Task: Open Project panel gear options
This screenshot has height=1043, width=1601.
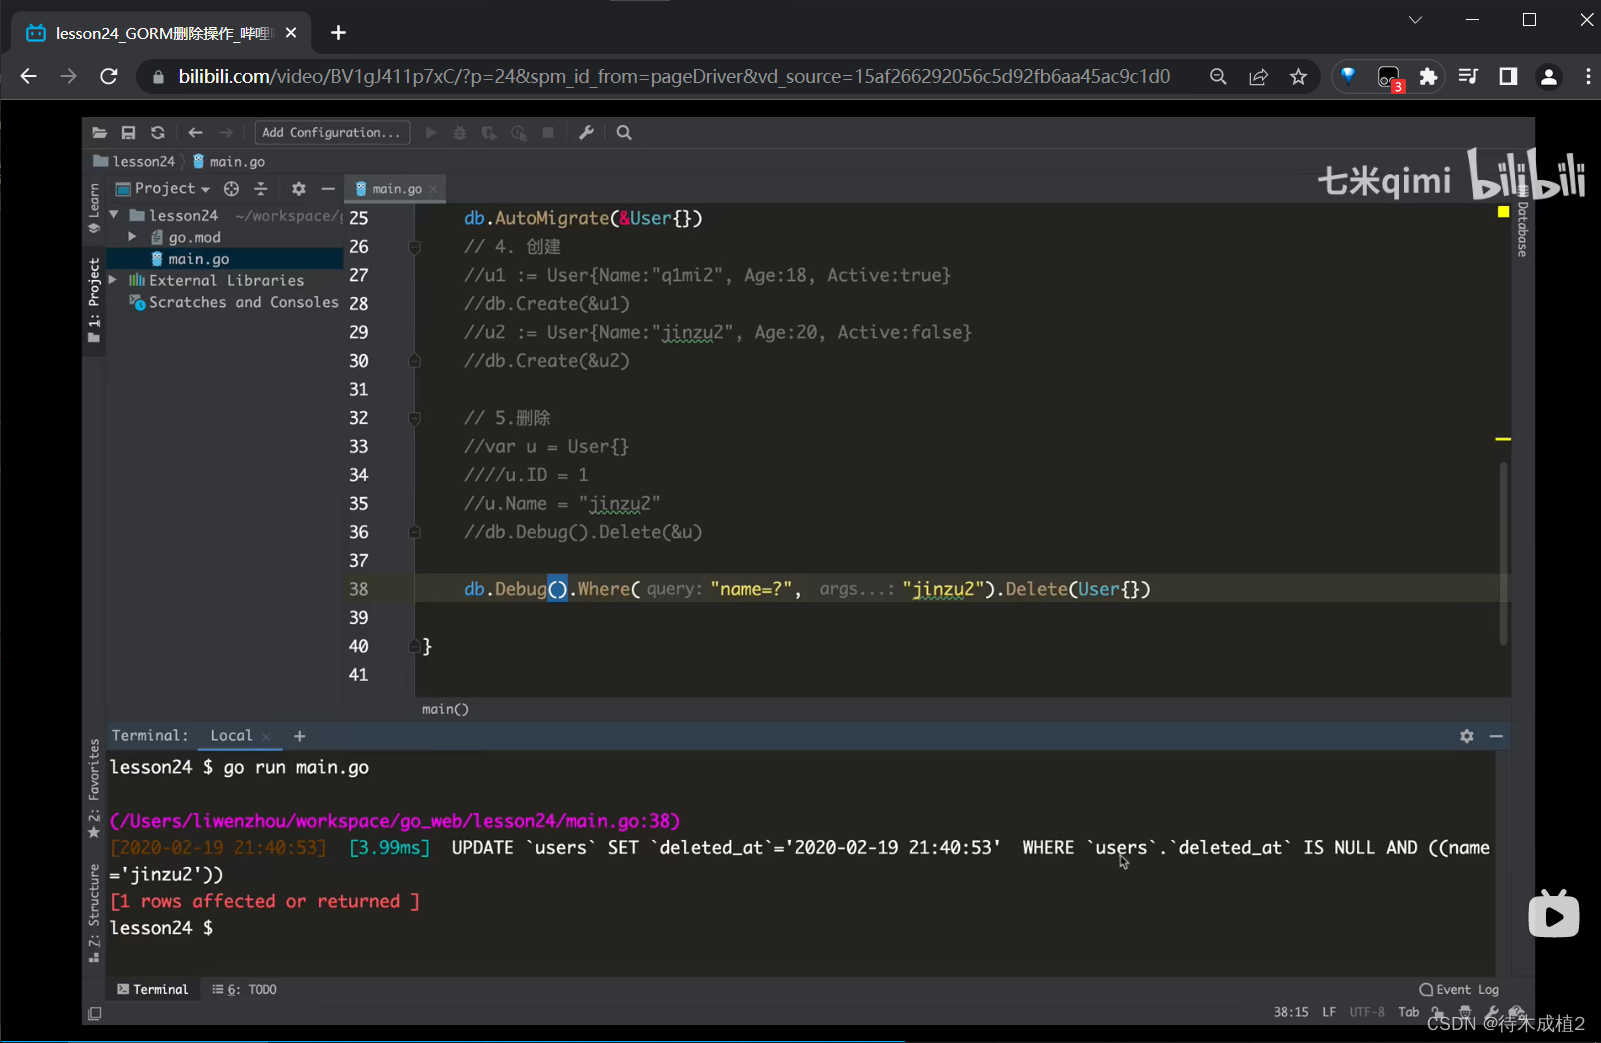Action: coord(298,188)
